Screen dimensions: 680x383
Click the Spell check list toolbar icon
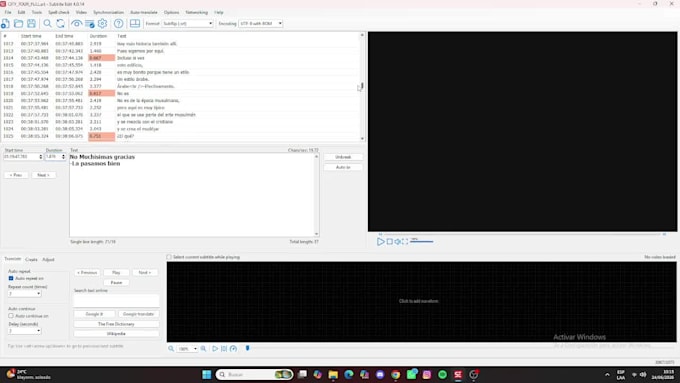(90, 23)
